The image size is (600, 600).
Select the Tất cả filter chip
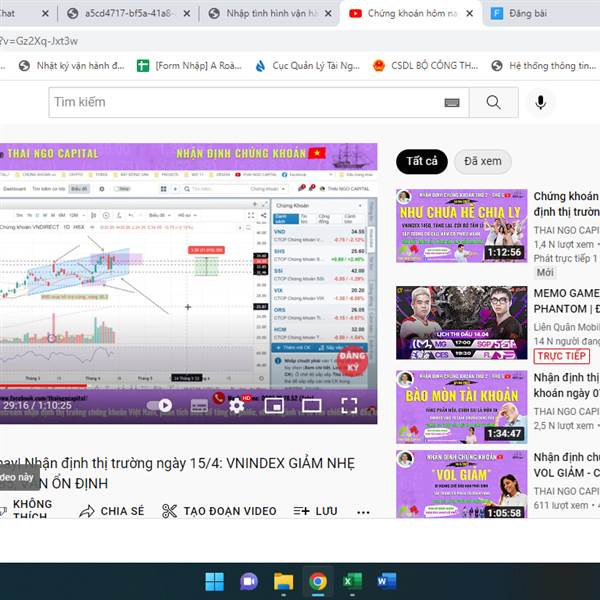point(422,161)
